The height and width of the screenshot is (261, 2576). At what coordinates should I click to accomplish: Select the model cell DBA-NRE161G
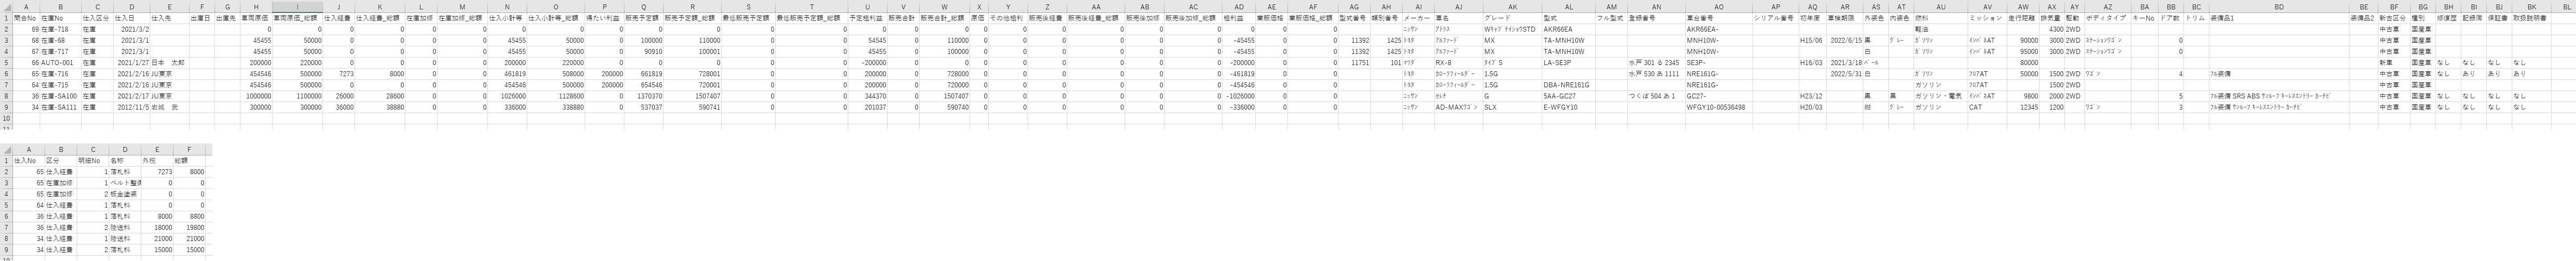point(1569,85)
